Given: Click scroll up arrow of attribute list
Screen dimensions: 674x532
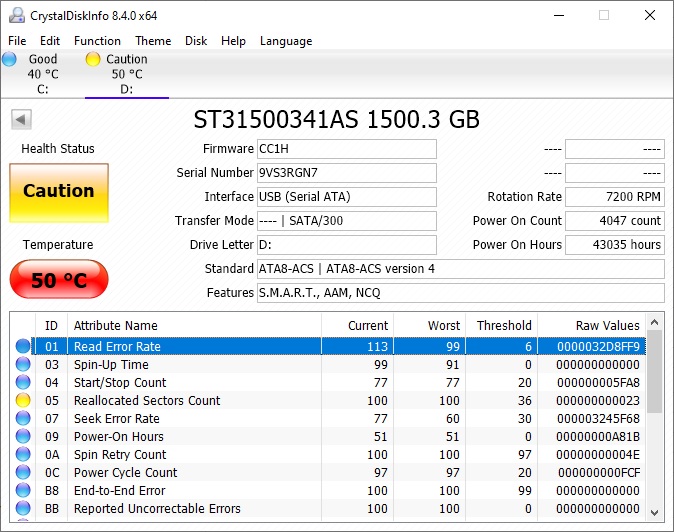Looking at the screenshot, I should point(654,322).
